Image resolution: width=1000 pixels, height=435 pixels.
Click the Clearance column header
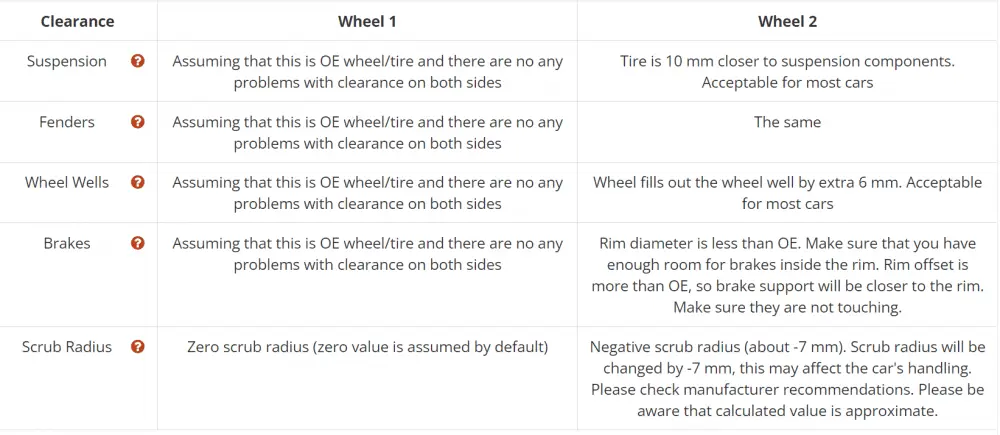77,21
